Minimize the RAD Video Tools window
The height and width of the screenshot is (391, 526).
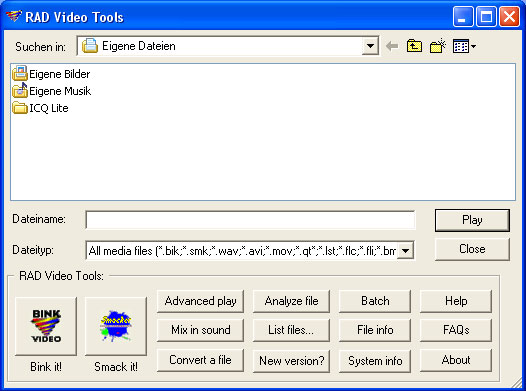463,16
